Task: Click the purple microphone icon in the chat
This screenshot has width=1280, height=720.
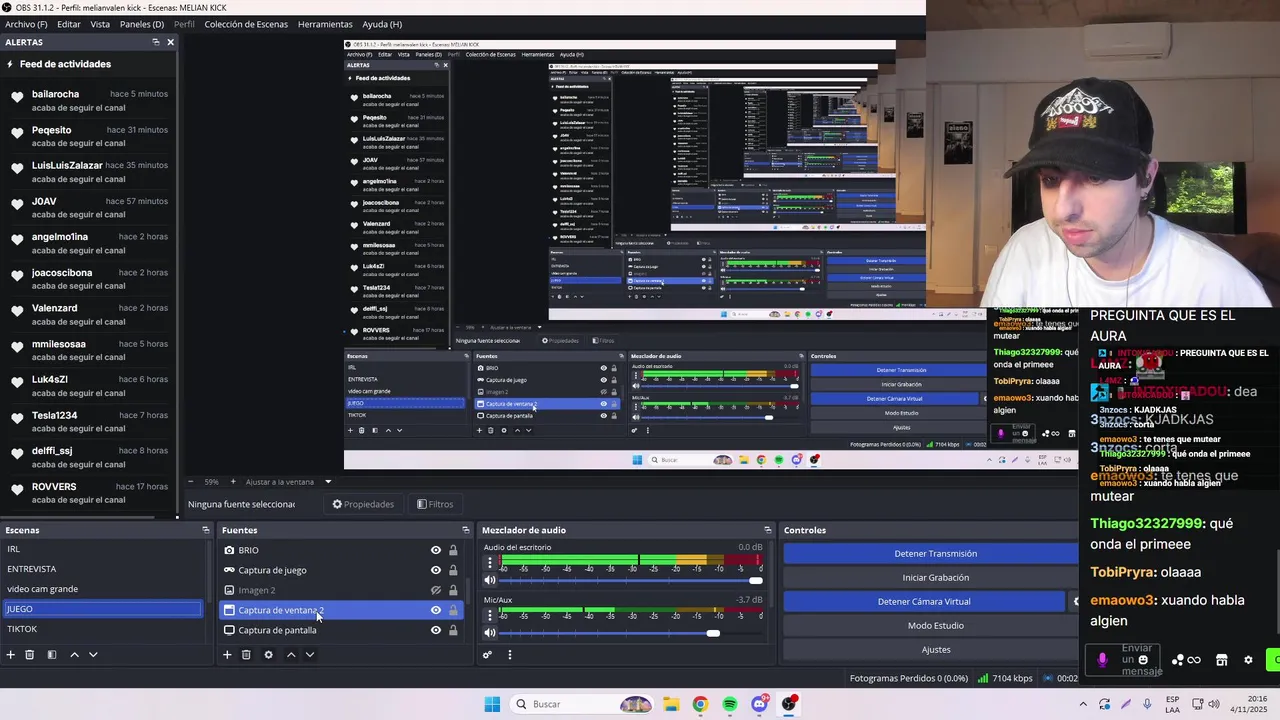Action: click(x=1102, y=660)
